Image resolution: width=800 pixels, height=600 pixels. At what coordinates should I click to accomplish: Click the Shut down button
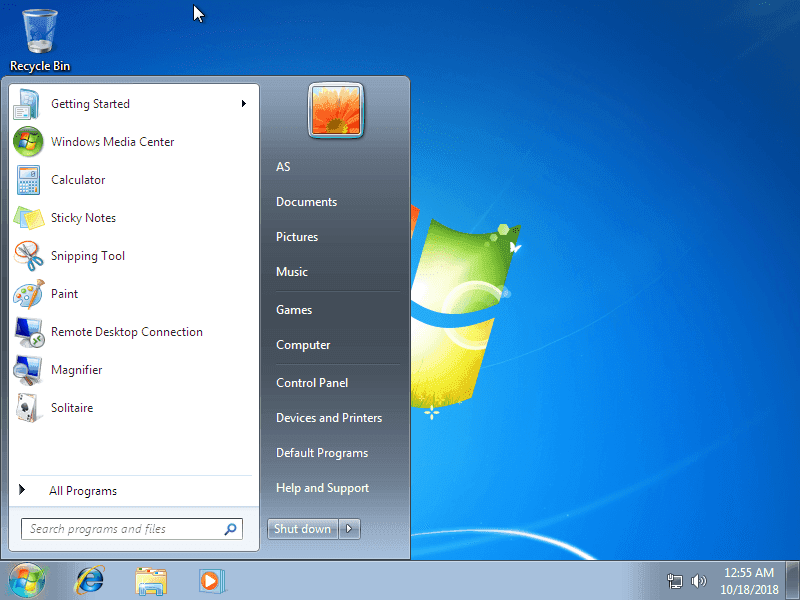point(302,528)
